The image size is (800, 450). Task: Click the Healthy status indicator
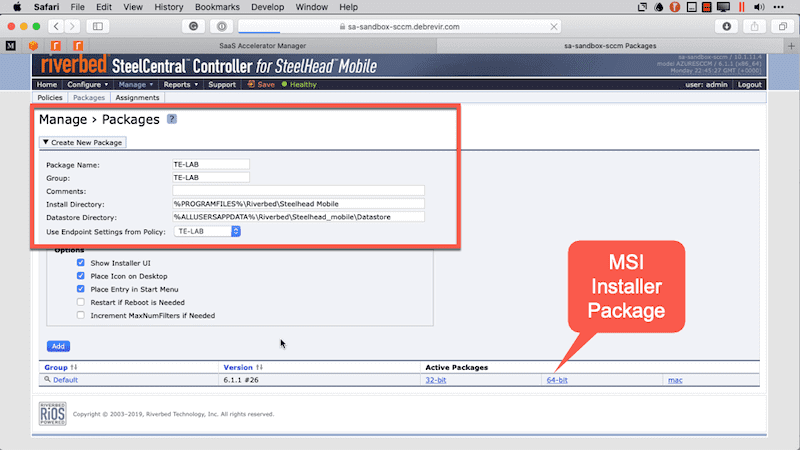299,85
